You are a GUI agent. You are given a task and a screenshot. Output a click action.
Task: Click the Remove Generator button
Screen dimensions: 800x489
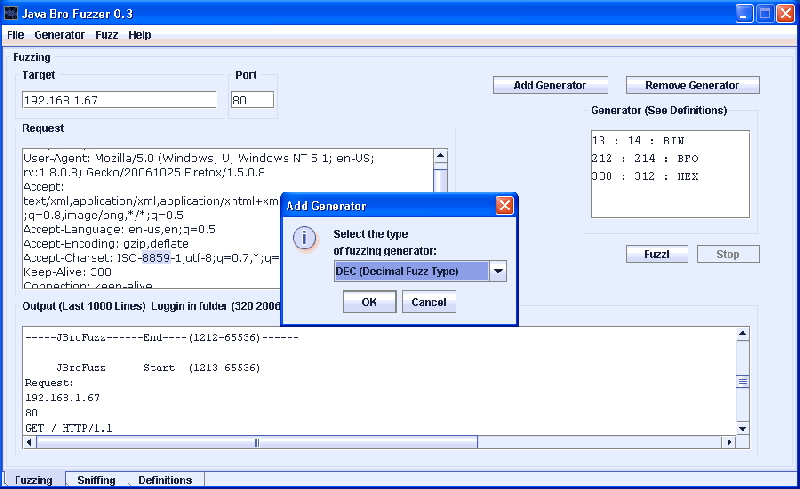(692, 85)
